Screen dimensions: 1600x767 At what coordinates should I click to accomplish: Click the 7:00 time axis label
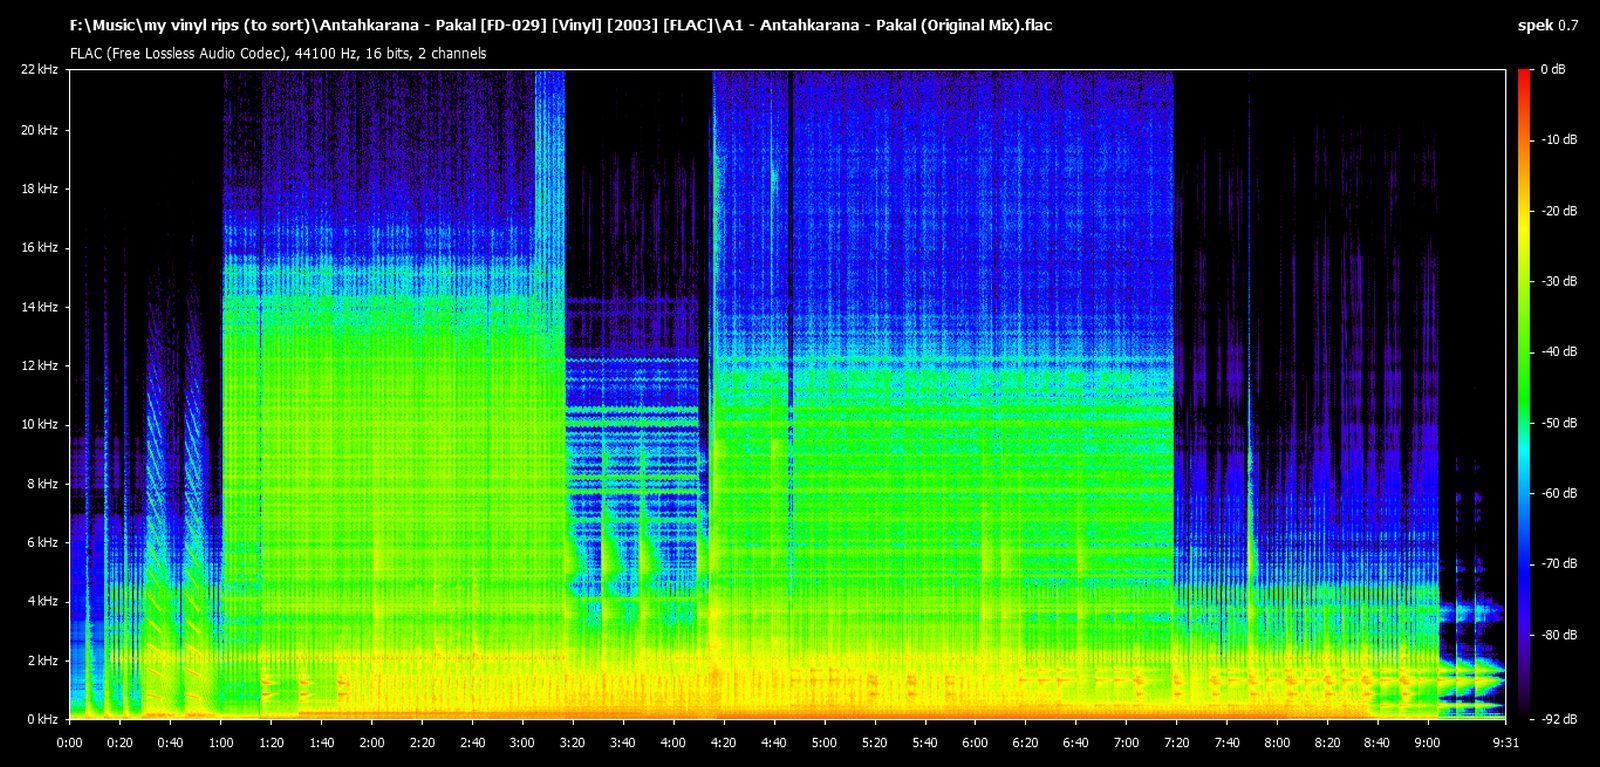tap(1126, 743)
